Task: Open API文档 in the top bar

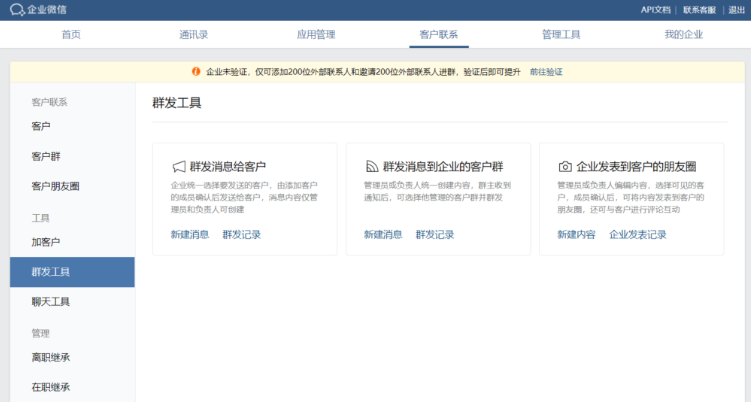Action: pos(656,10)
